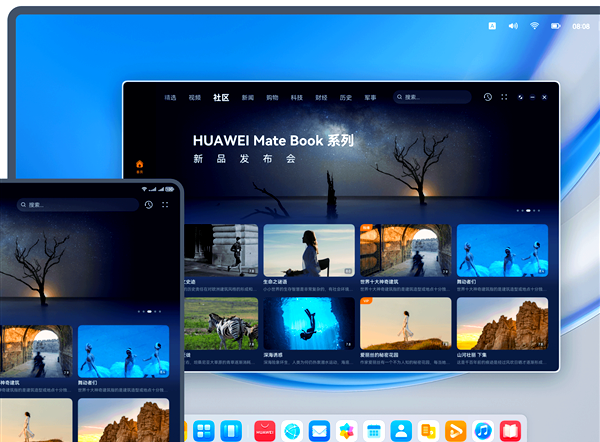600x442 pixels.
Task: Launch the red HUAWEI store app from dock
Action: pos(265,431)
